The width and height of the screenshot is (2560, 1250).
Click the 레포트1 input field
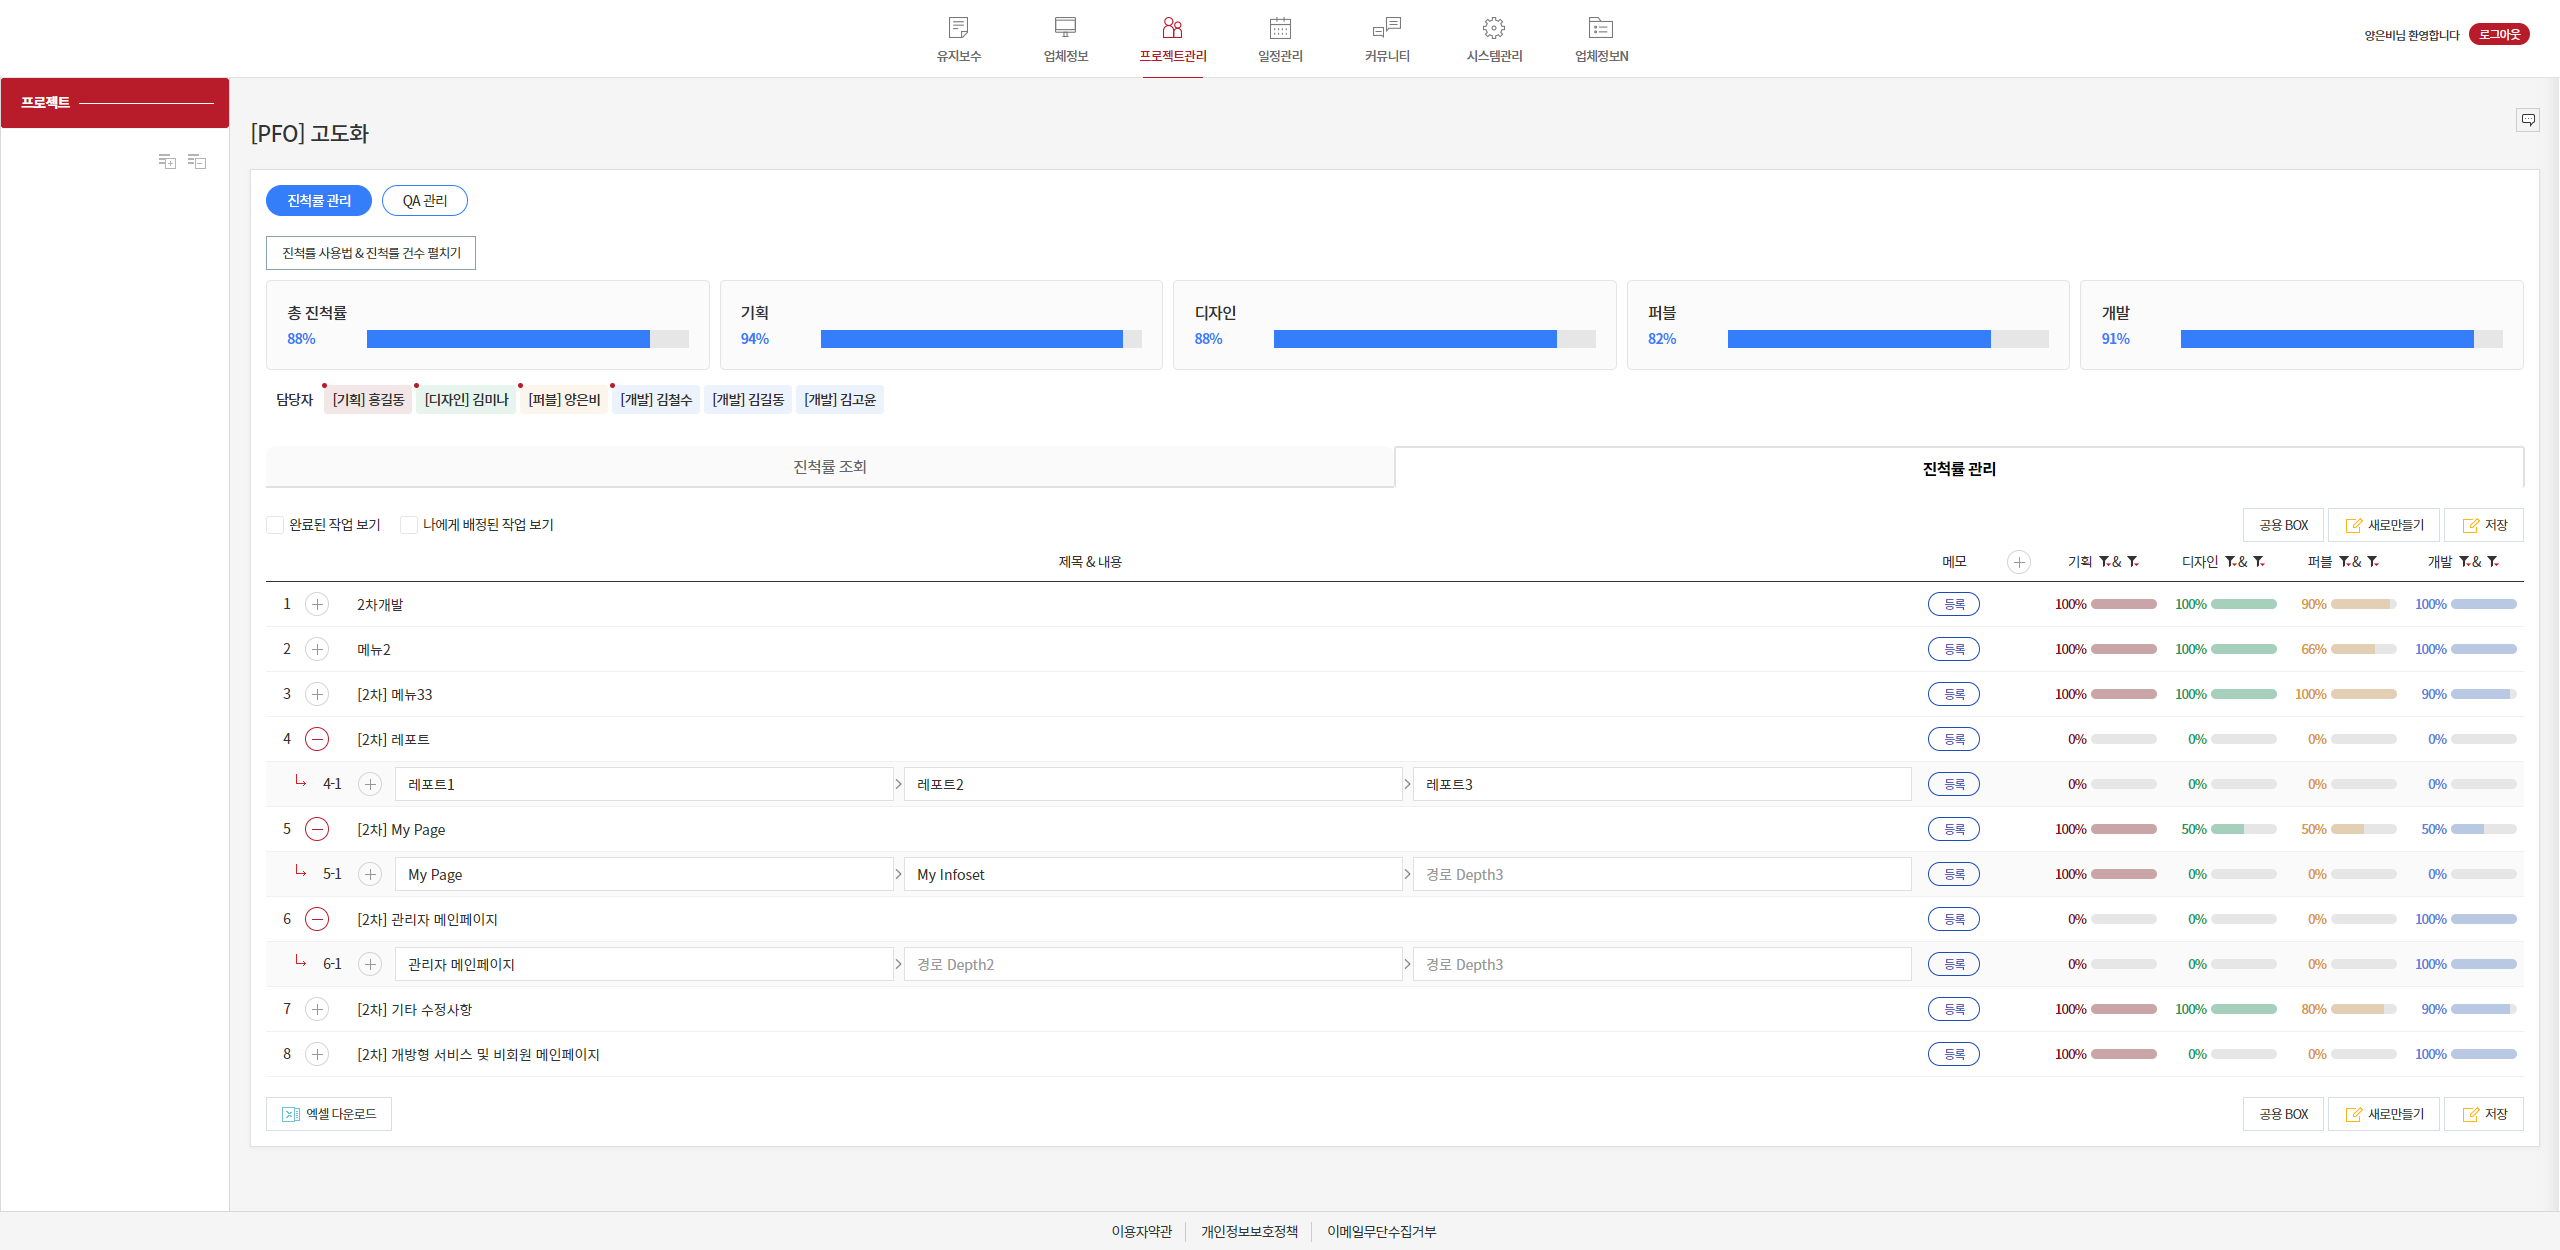coord(643,784)
